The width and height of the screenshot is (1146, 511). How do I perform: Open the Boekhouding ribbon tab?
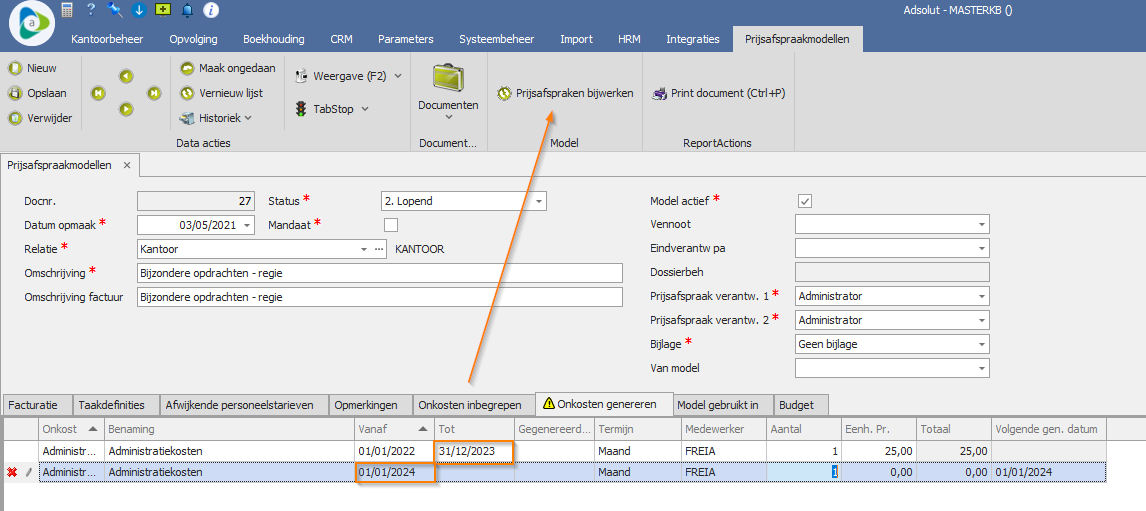[273, 39]
